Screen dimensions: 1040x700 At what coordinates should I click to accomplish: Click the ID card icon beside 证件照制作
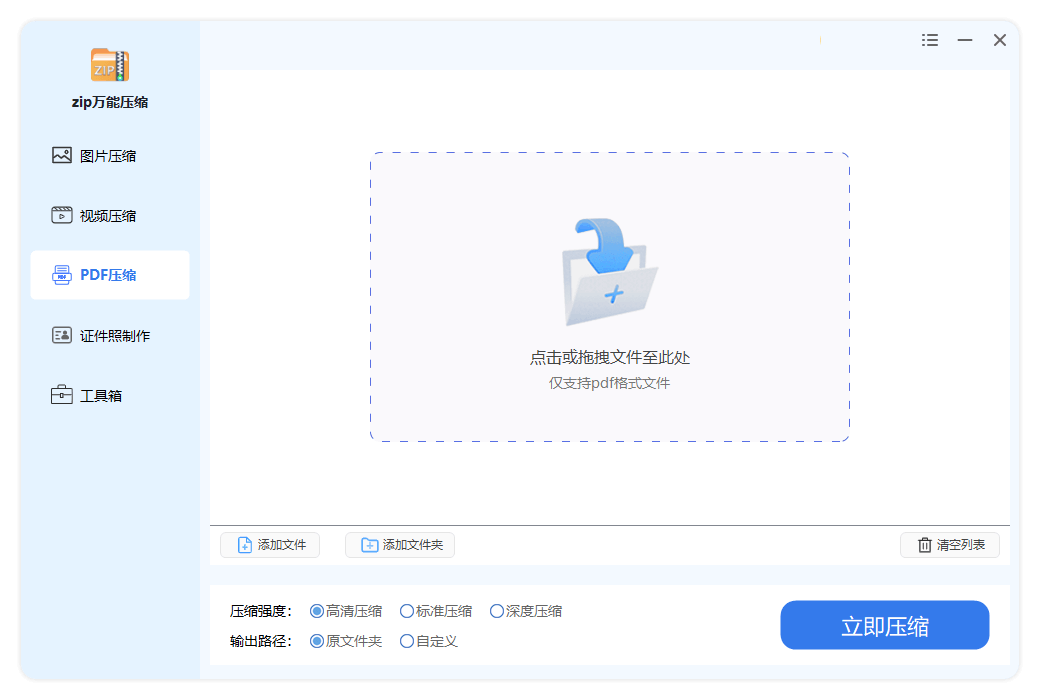(62, 335)
